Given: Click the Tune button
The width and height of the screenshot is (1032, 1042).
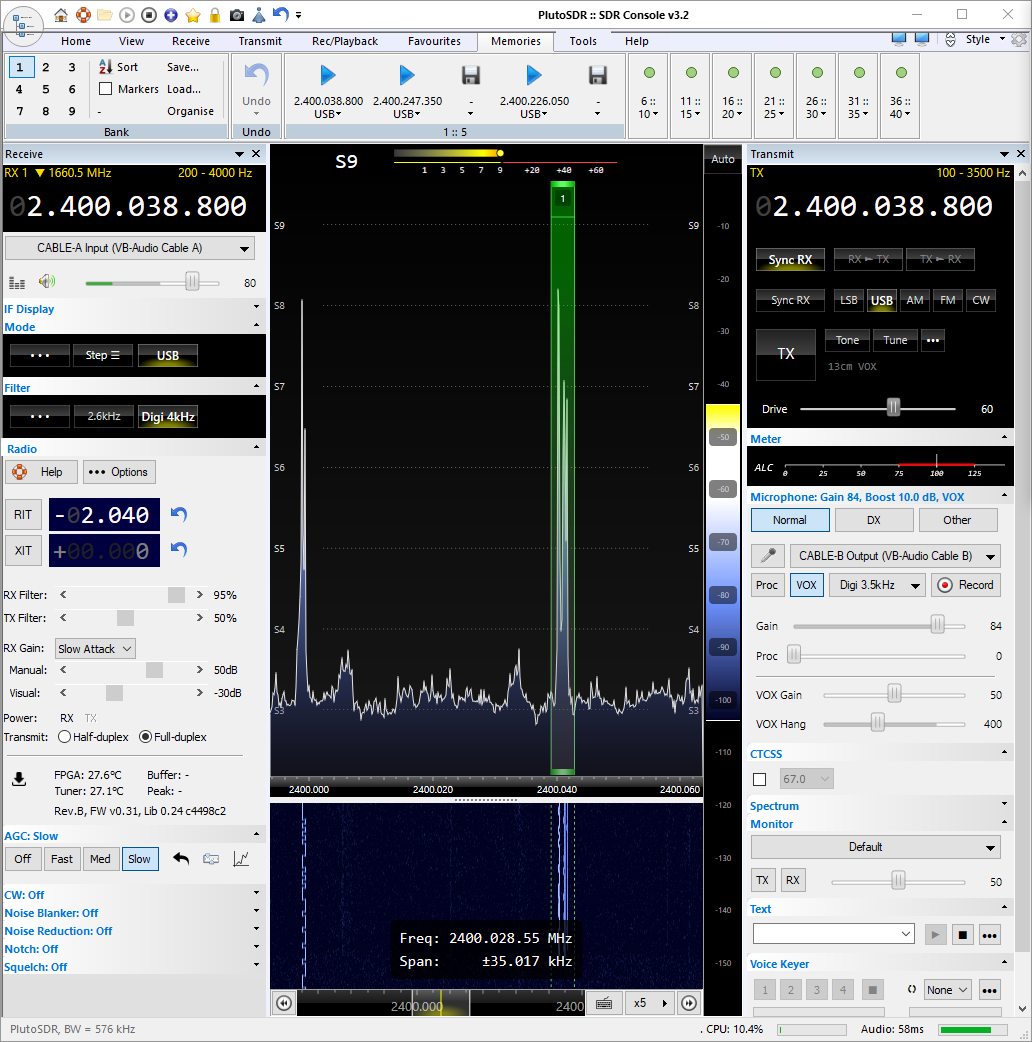Looking at the screenshot, I should 895,340.
